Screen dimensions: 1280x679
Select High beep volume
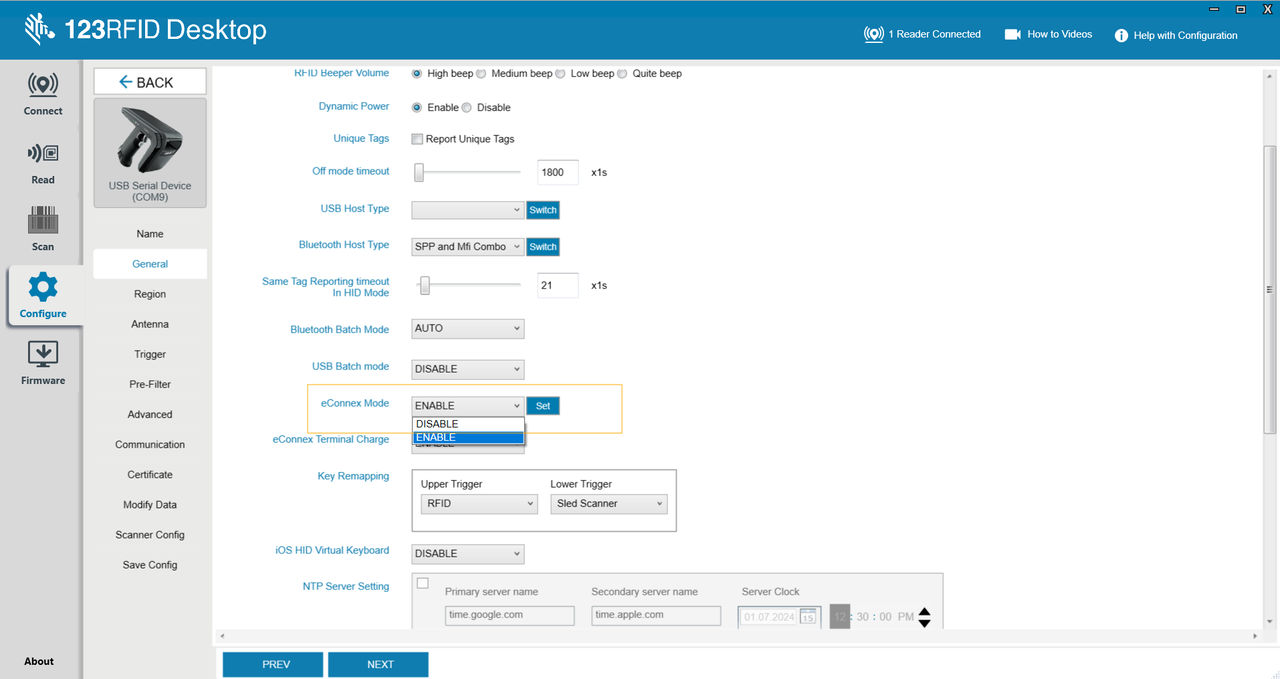(x=417, y=73)
